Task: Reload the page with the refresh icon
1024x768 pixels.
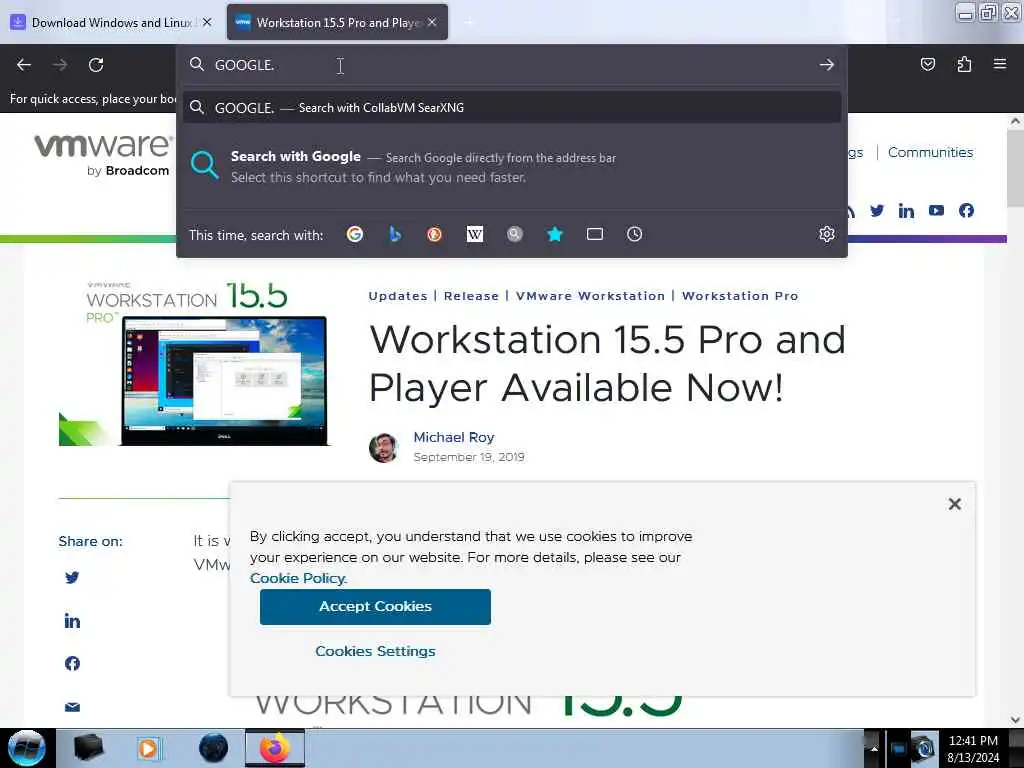Action: coord(96,65)
